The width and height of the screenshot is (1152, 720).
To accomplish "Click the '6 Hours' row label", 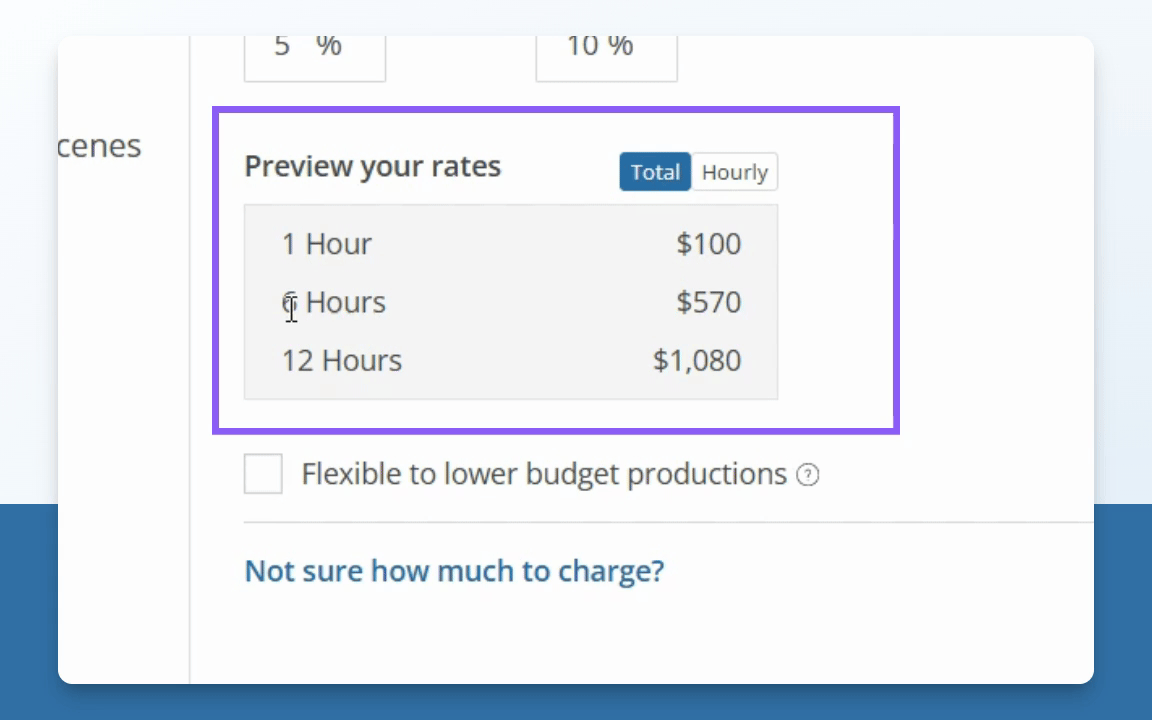I will (x=334, y=302).
